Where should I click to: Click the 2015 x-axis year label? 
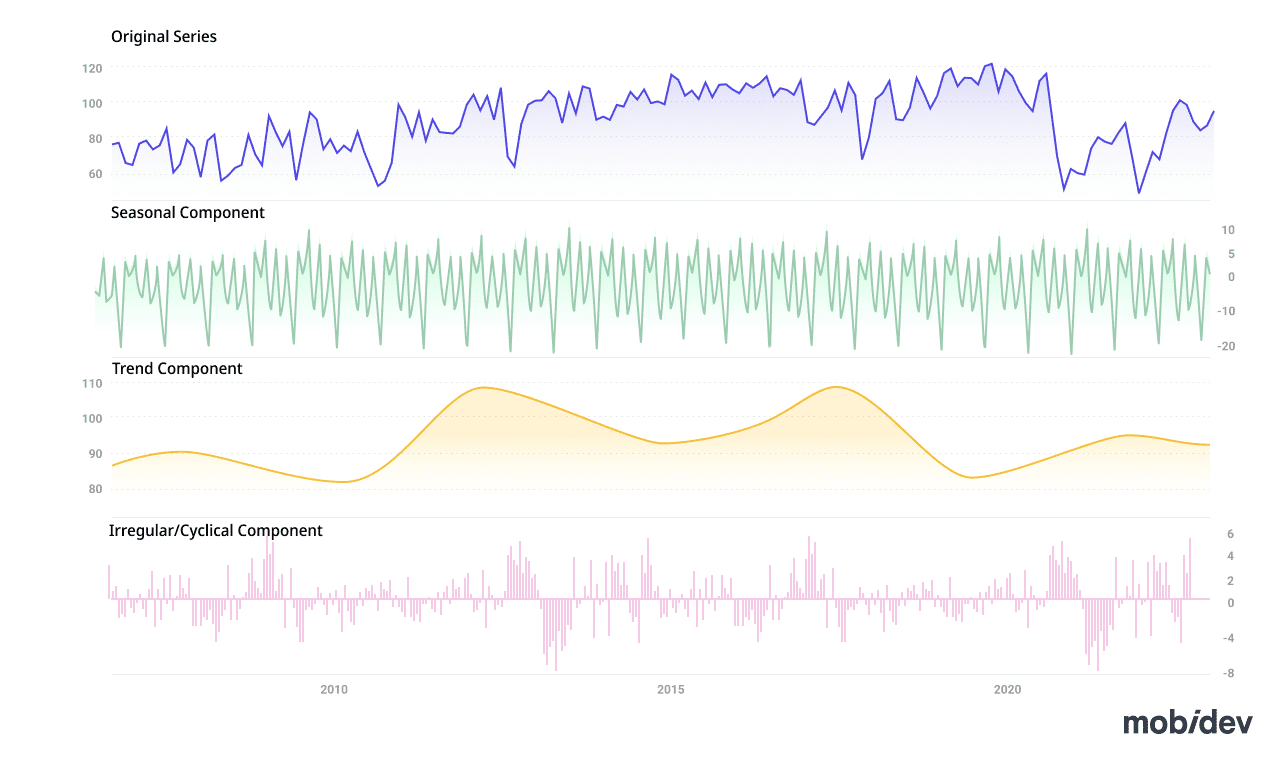pos(670,690)
